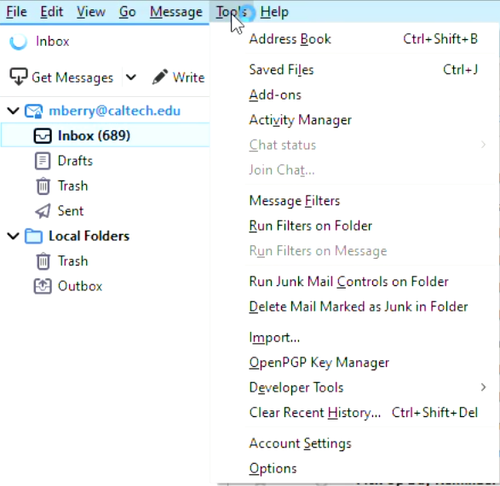500x486 pixels.
Task: Click the loading spinner on Inbox tab
Action: 18,42
